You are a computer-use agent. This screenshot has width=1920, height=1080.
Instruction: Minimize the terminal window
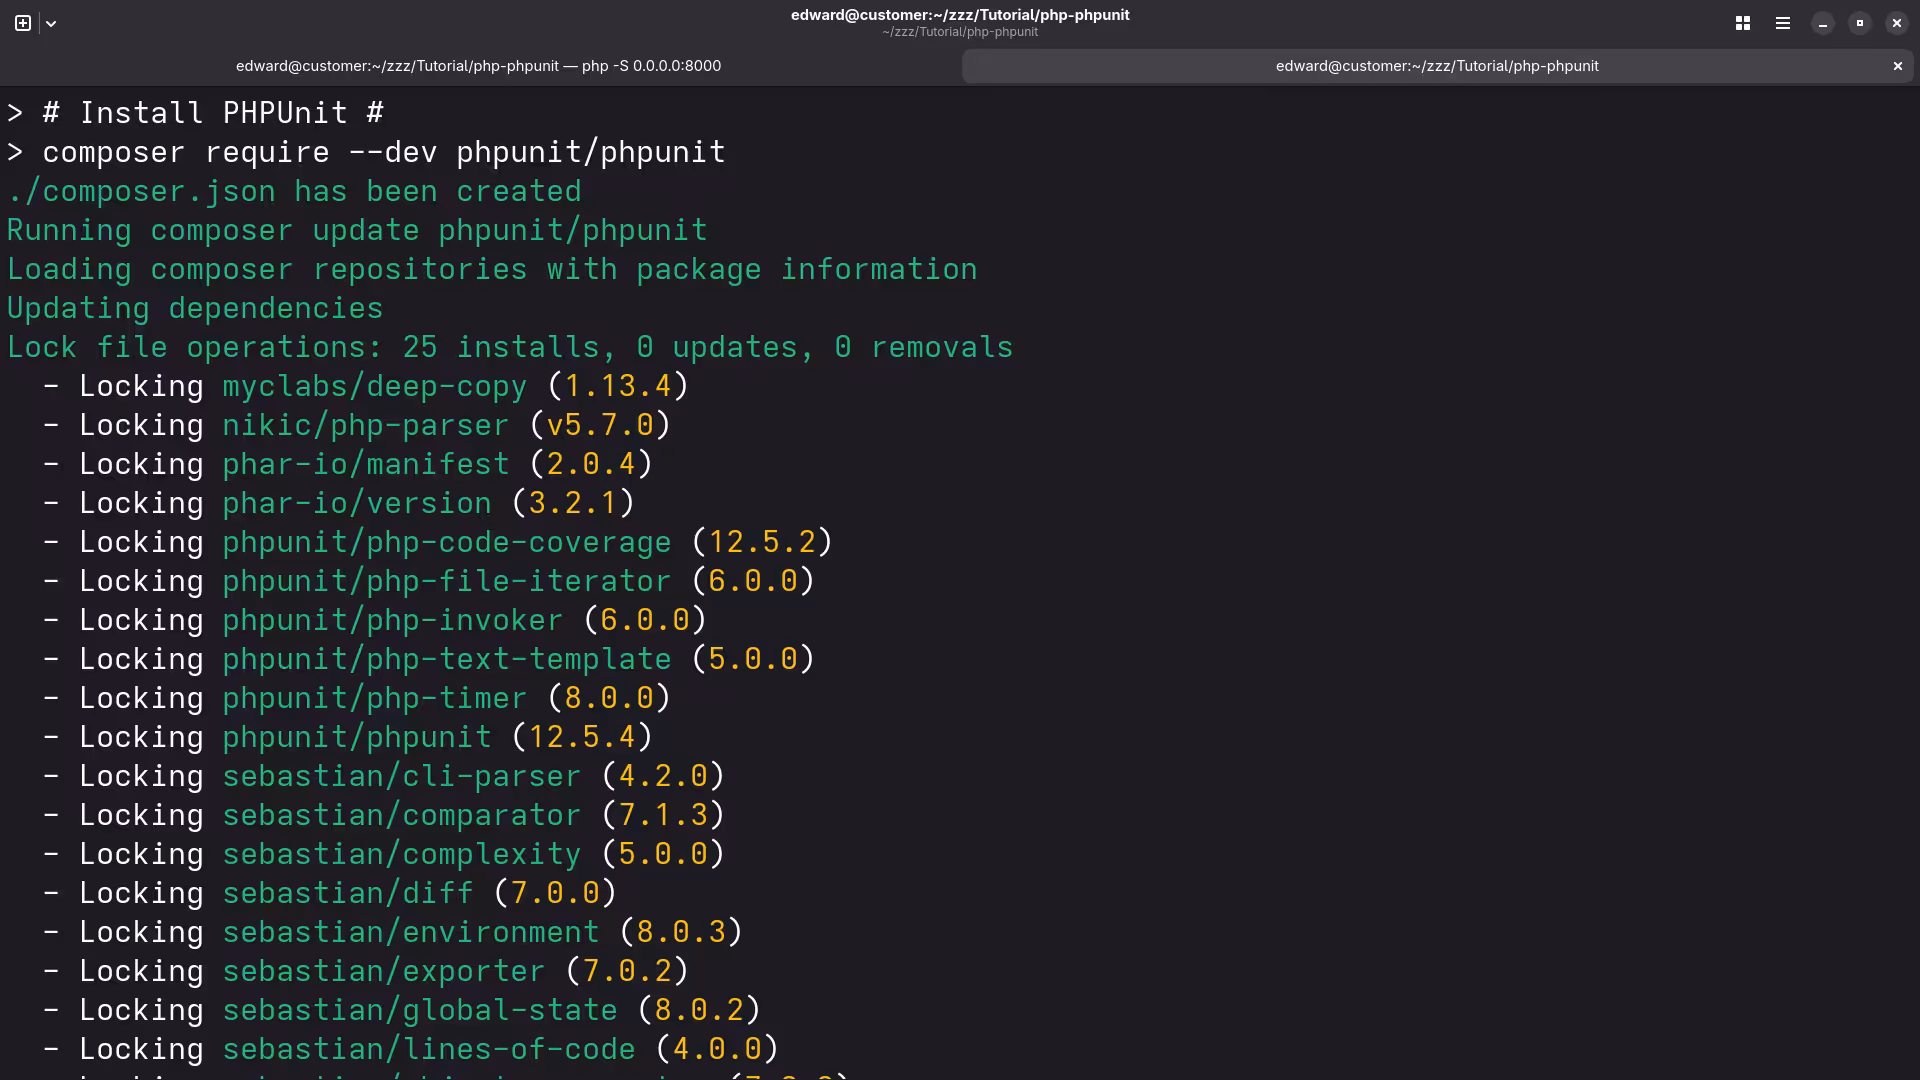tap(1821, 23)
